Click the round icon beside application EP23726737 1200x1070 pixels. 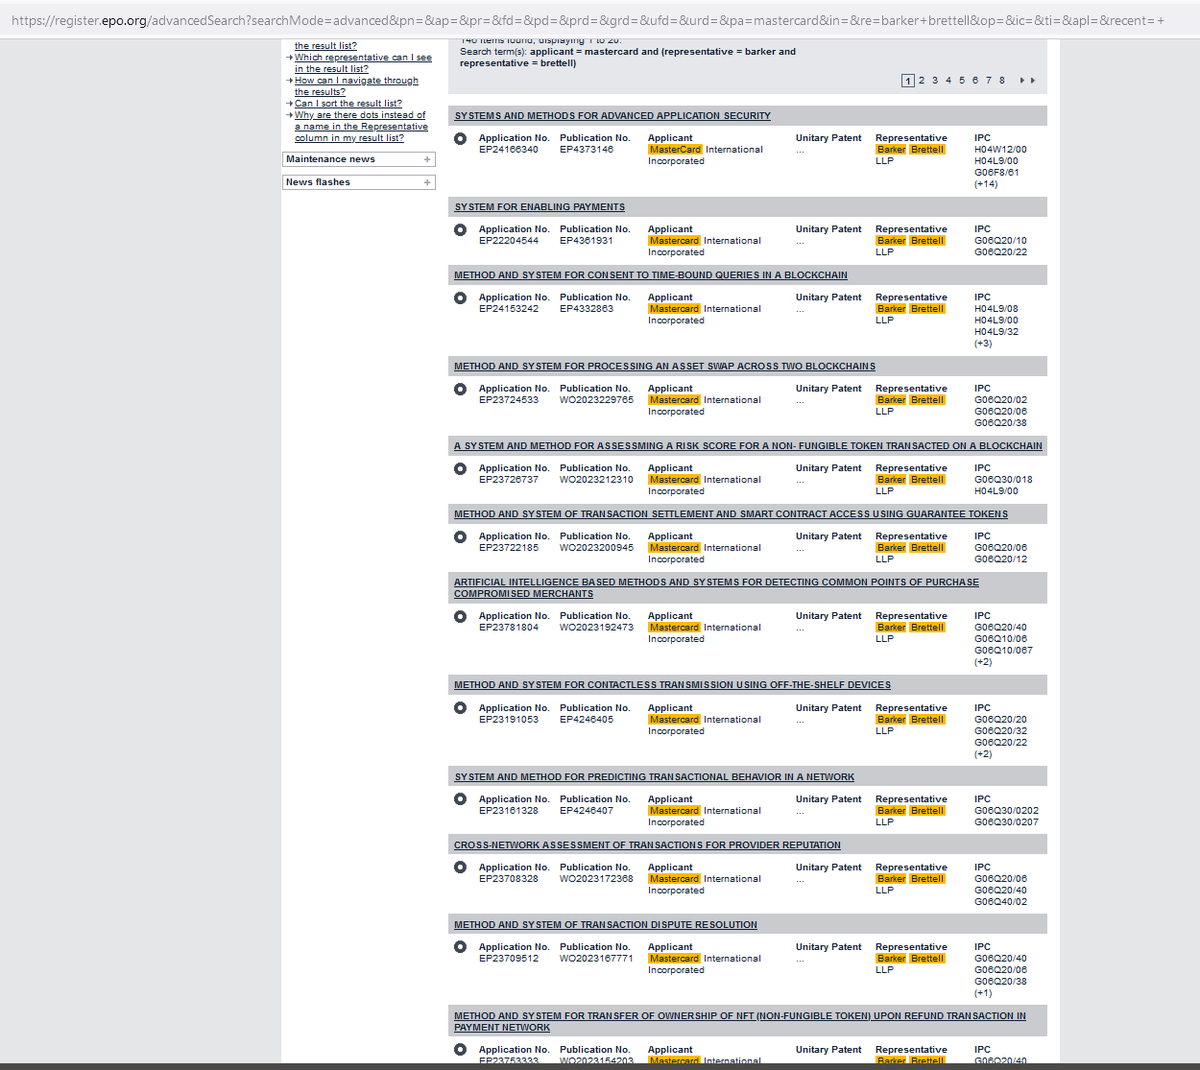pos(460,468)
